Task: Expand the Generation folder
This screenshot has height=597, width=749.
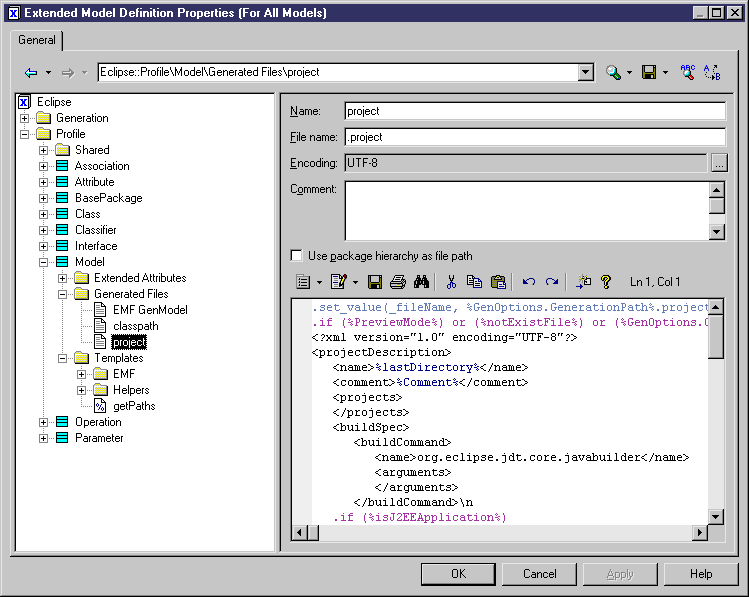Action: 24,118
